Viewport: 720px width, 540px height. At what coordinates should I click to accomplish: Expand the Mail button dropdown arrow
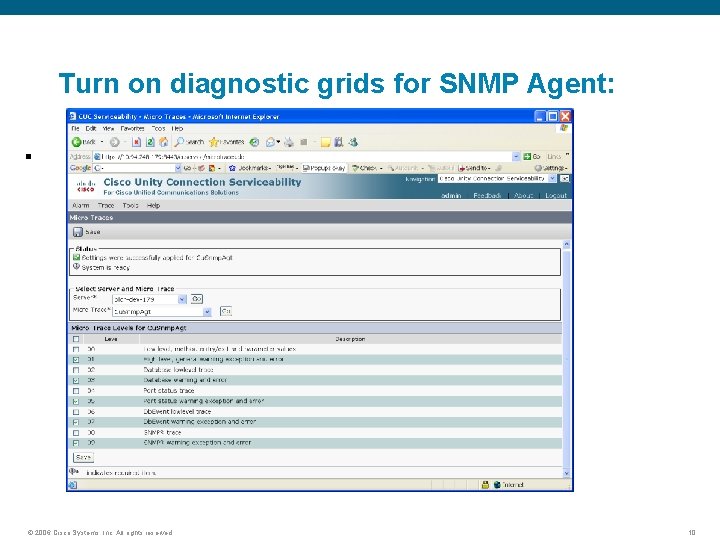tap(278, 142)
